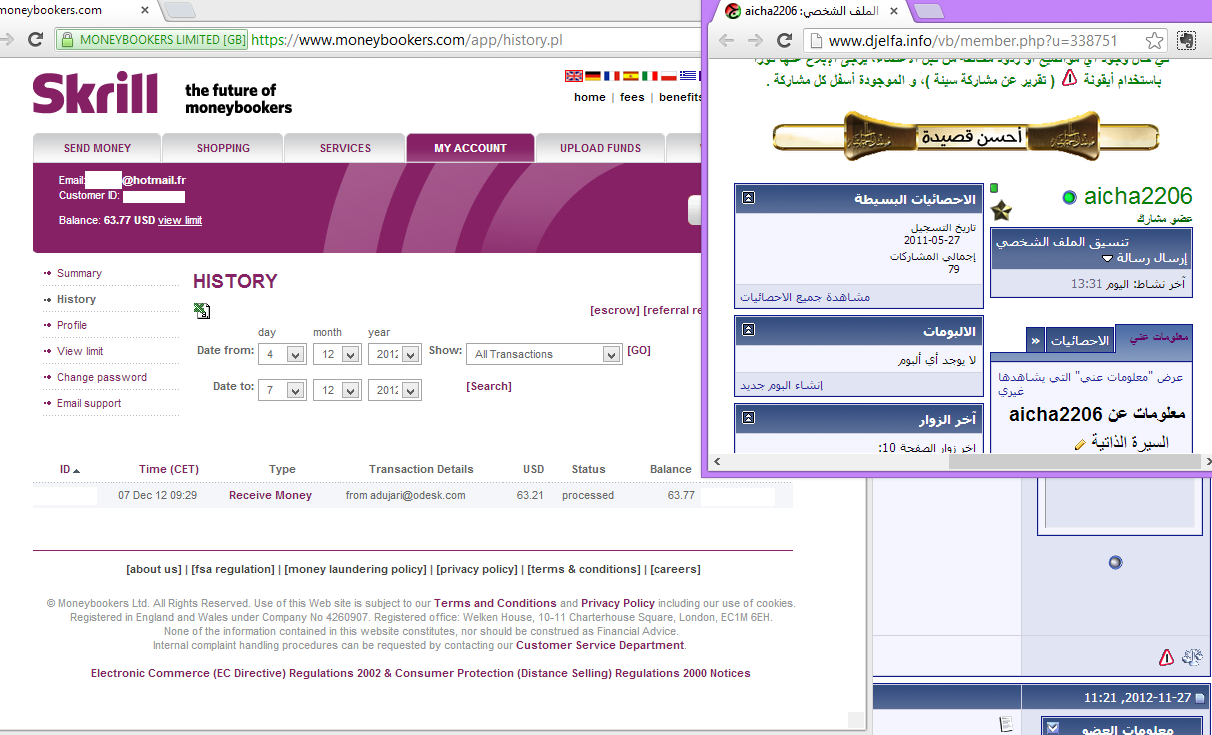Select the Italian flag on Skrill
Screen dimensions: 1212x735
pyautogui.click(x=650, y=76)
